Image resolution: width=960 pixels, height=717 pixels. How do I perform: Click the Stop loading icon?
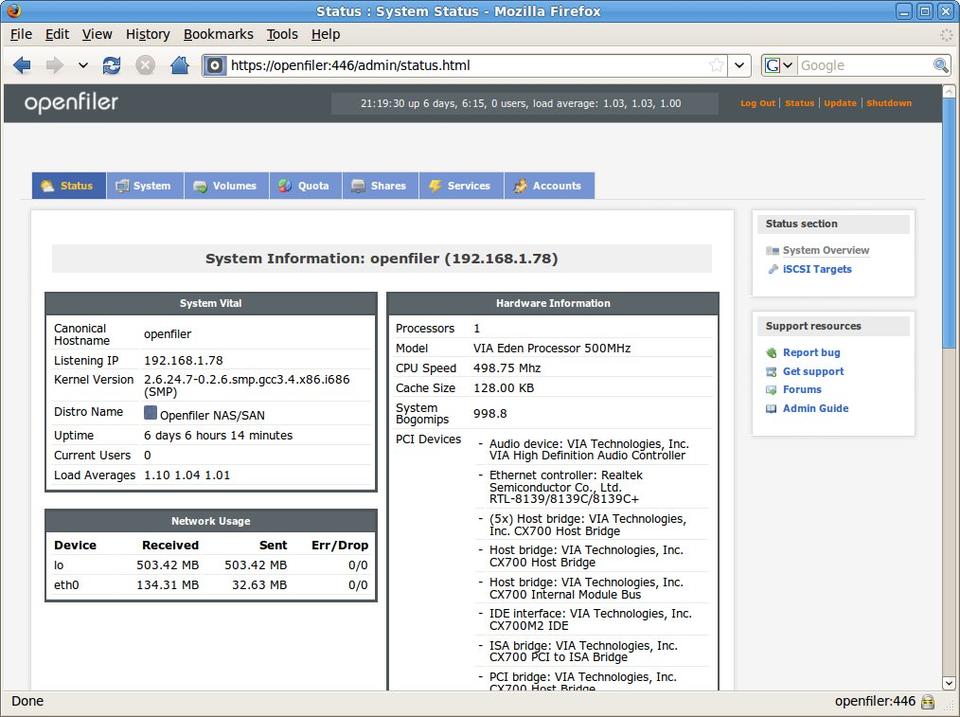coord(145,65)
